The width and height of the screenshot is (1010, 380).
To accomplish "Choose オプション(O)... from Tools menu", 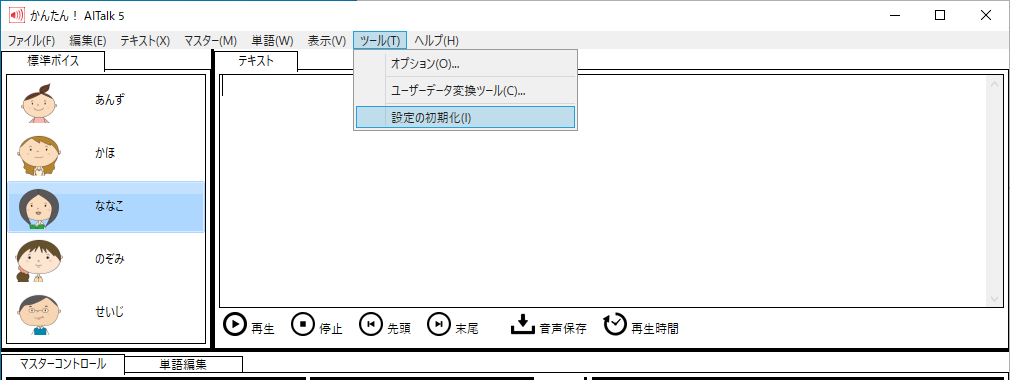I will pyautogui.click(x=465, y=64).
